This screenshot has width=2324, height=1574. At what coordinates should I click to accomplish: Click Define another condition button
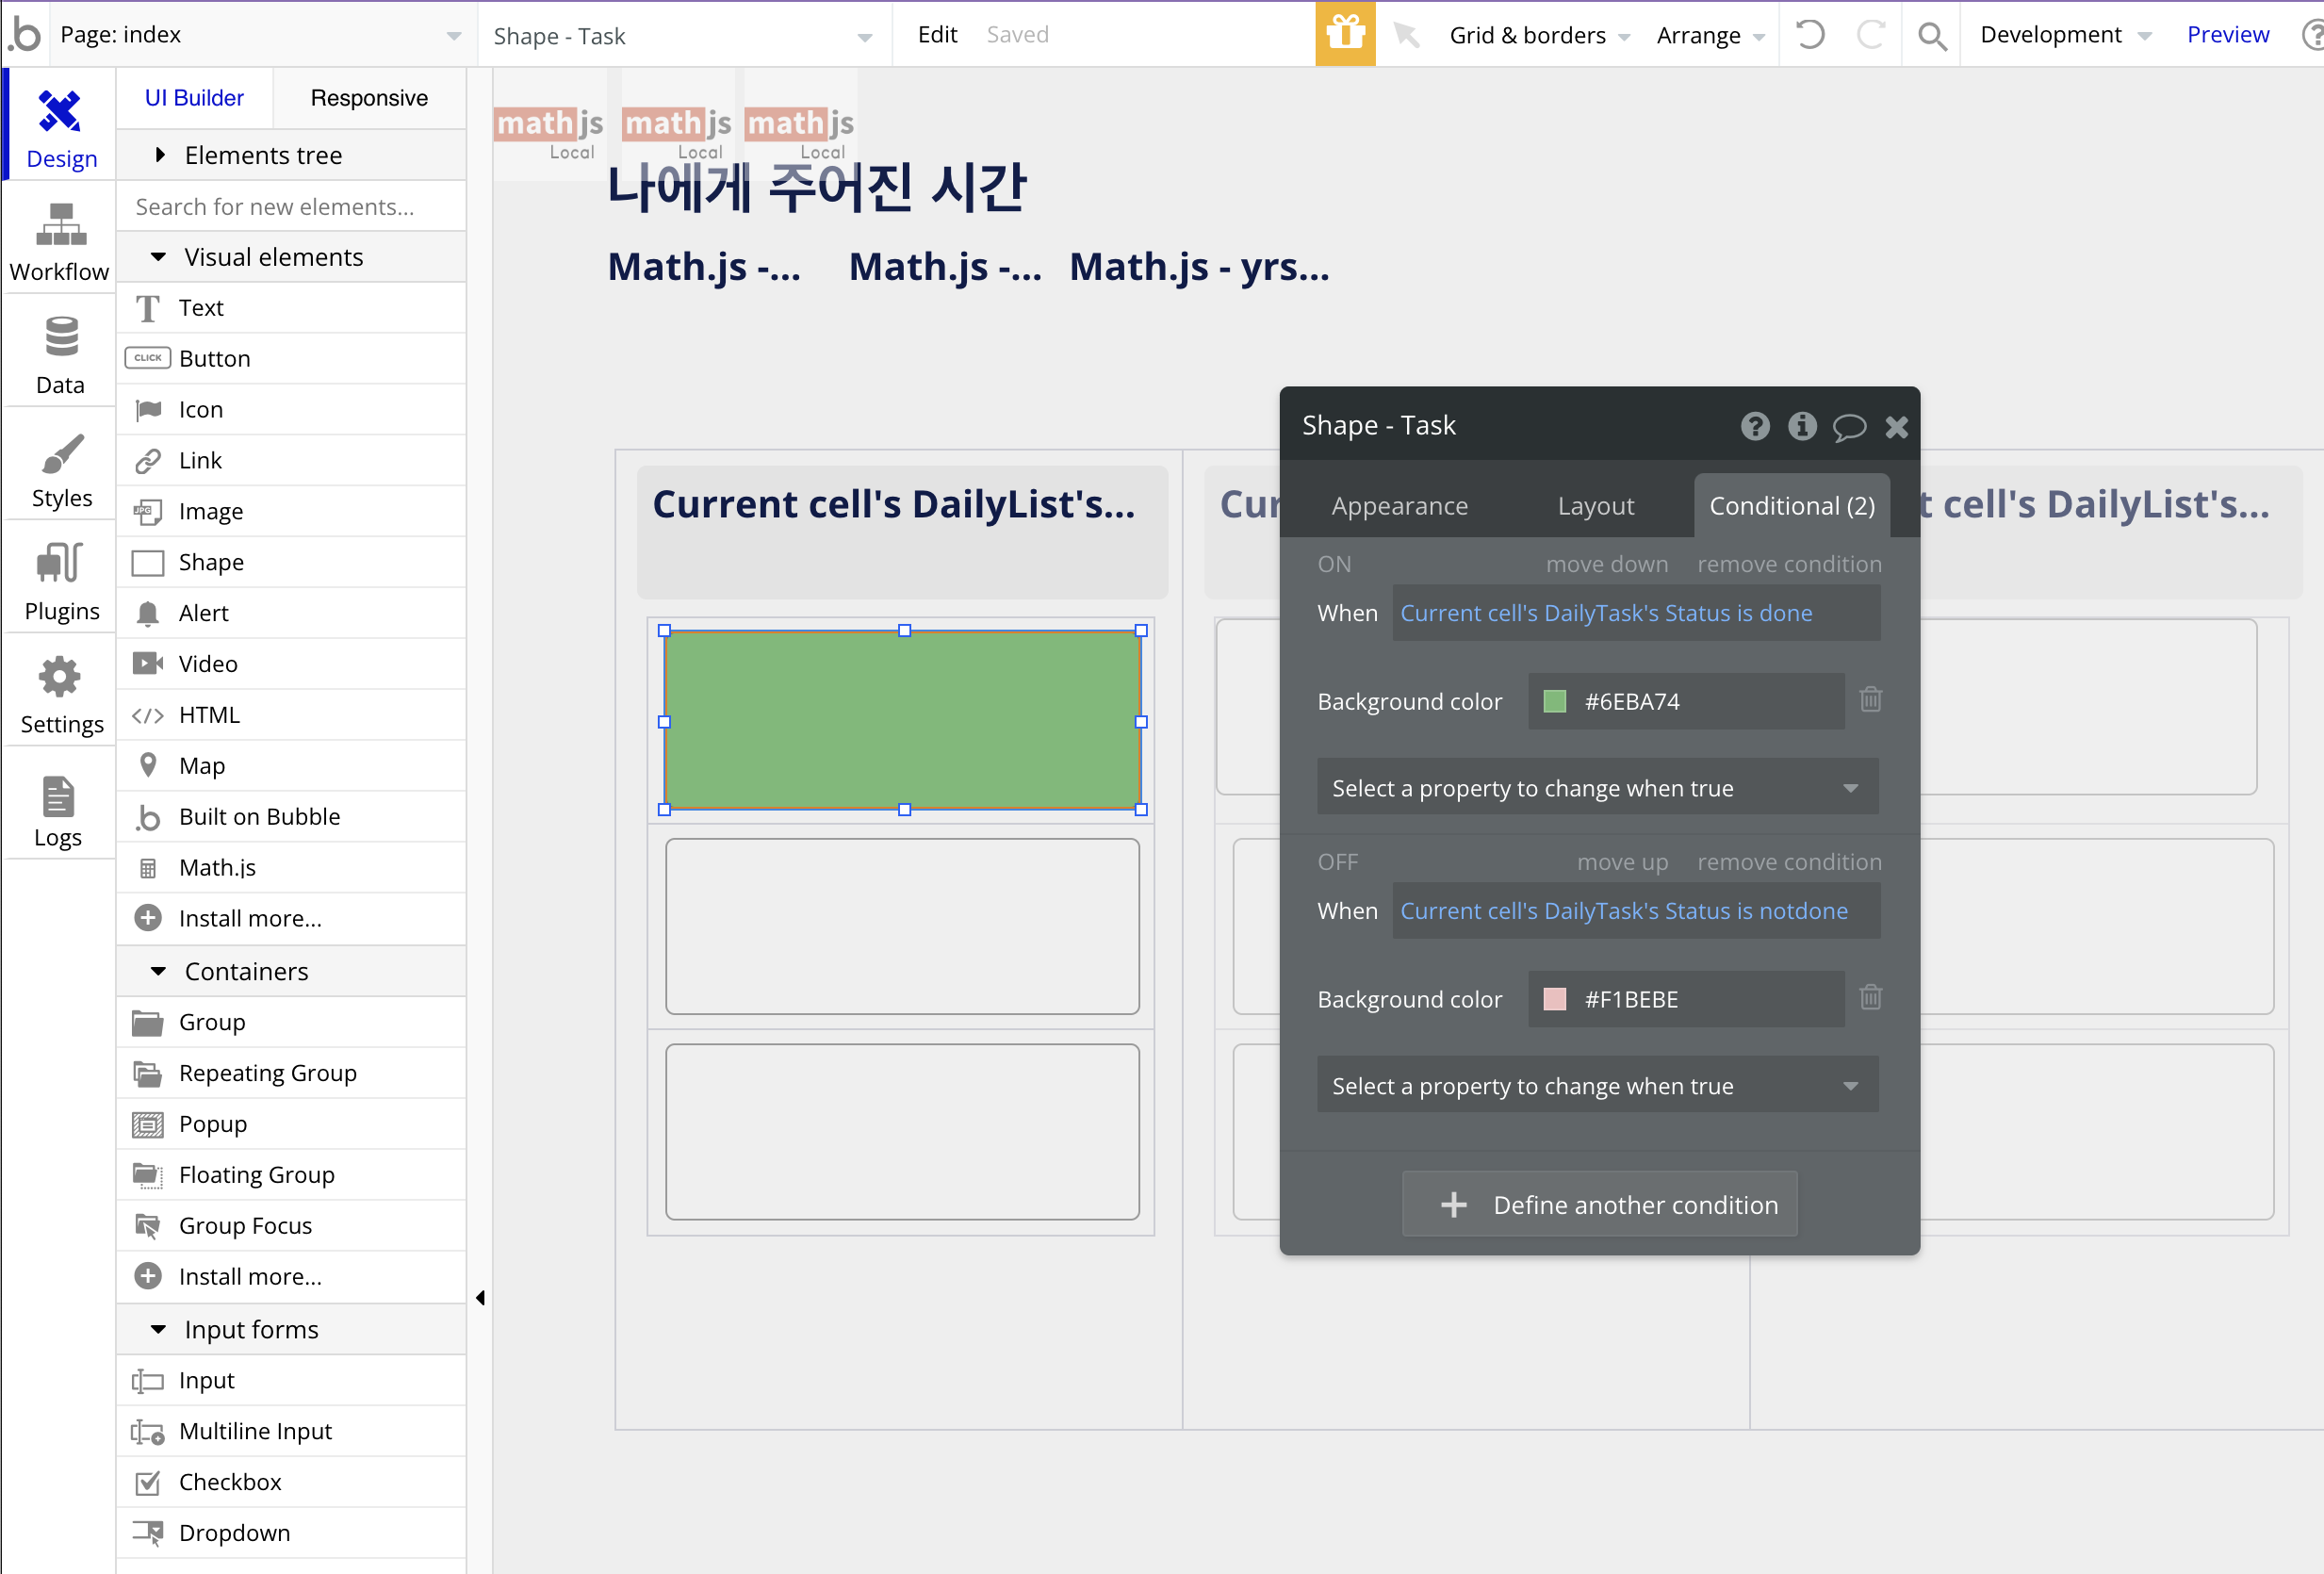pos(1599,1204)
